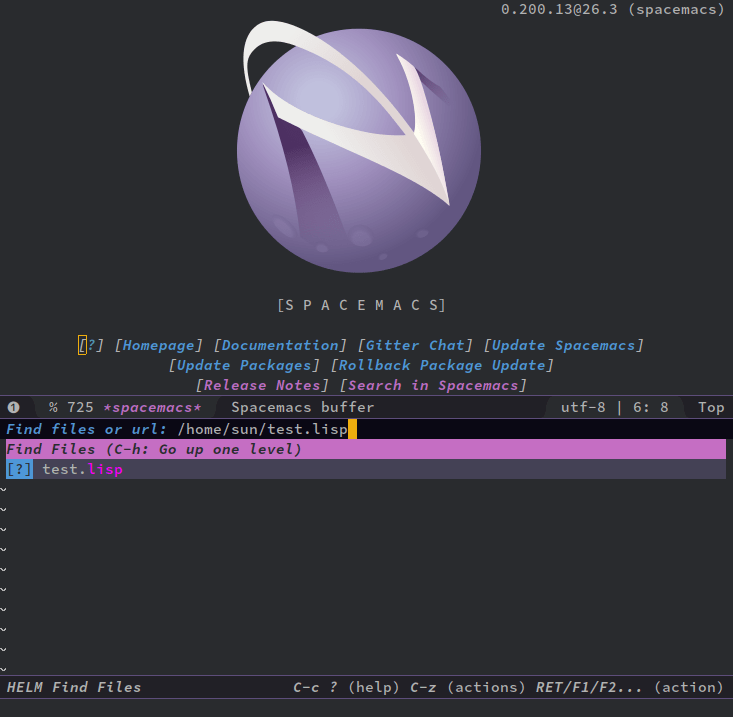Click the % read-only indicator in the mode line
733x717 pixels.
tap(53, 408)
